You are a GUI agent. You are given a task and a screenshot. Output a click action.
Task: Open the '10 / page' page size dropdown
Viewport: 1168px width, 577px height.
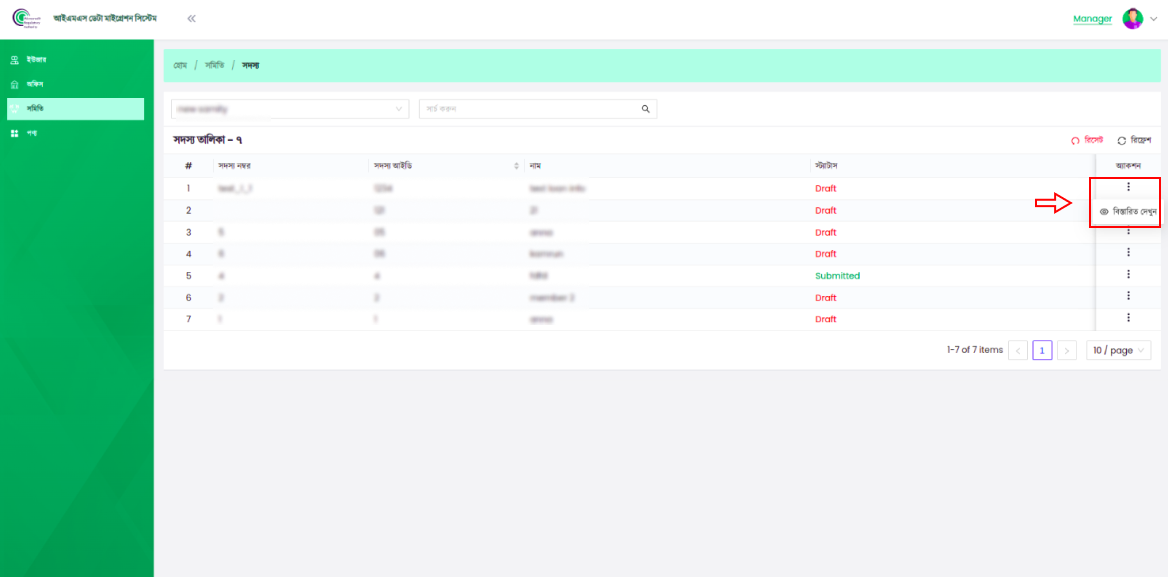(x=1118, y=350)
